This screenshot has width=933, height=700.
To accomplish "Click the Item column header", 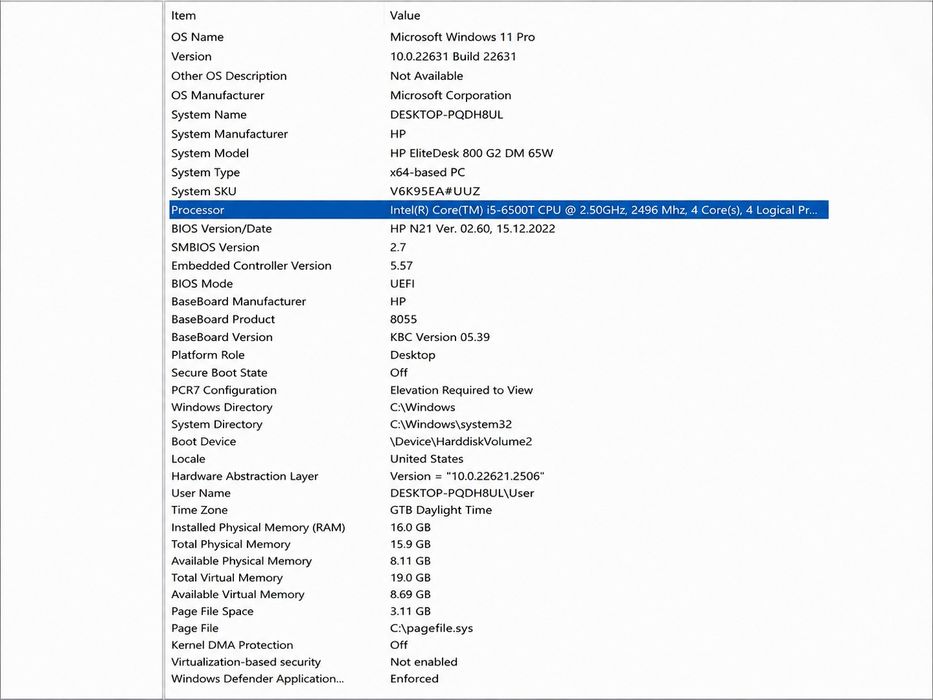I will [183, 15].
